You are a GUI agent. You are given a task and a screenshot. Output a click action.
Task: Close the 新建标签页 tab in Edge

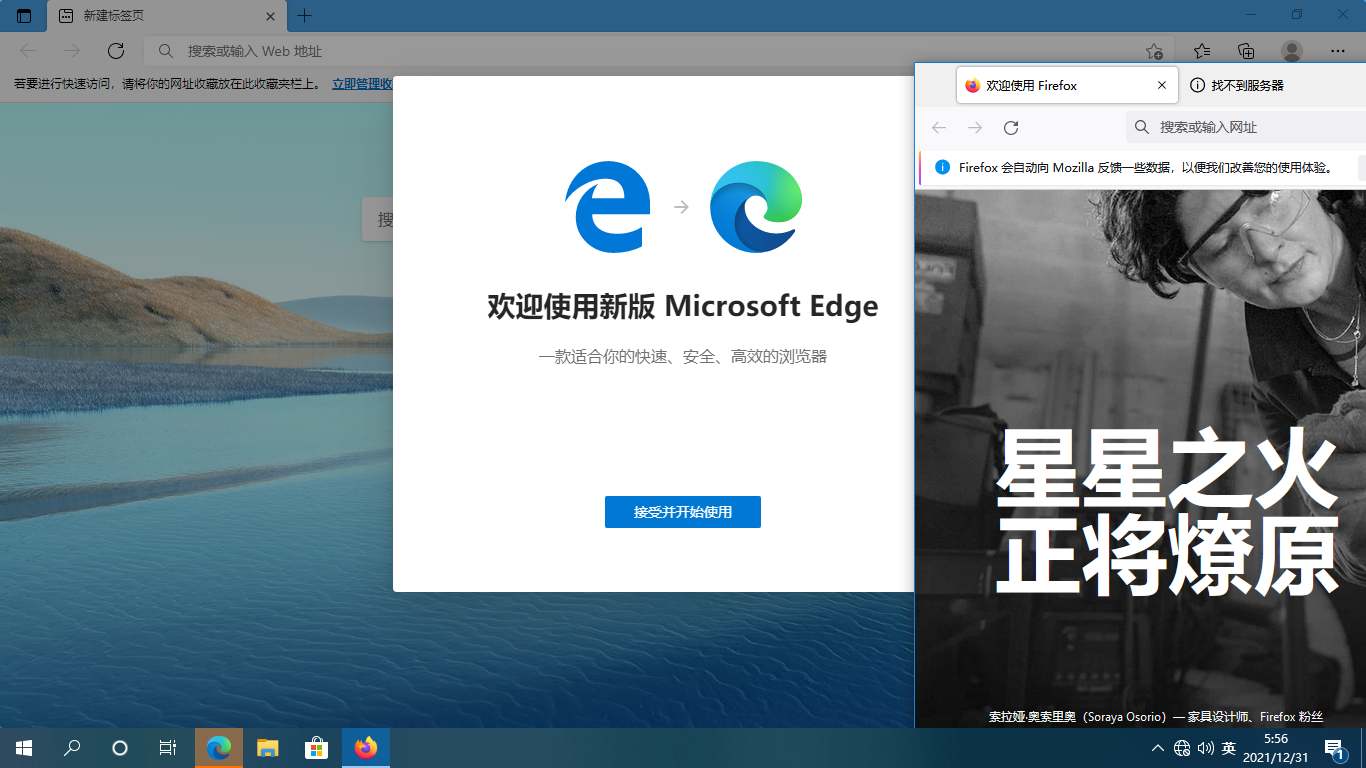pos(270,16)
